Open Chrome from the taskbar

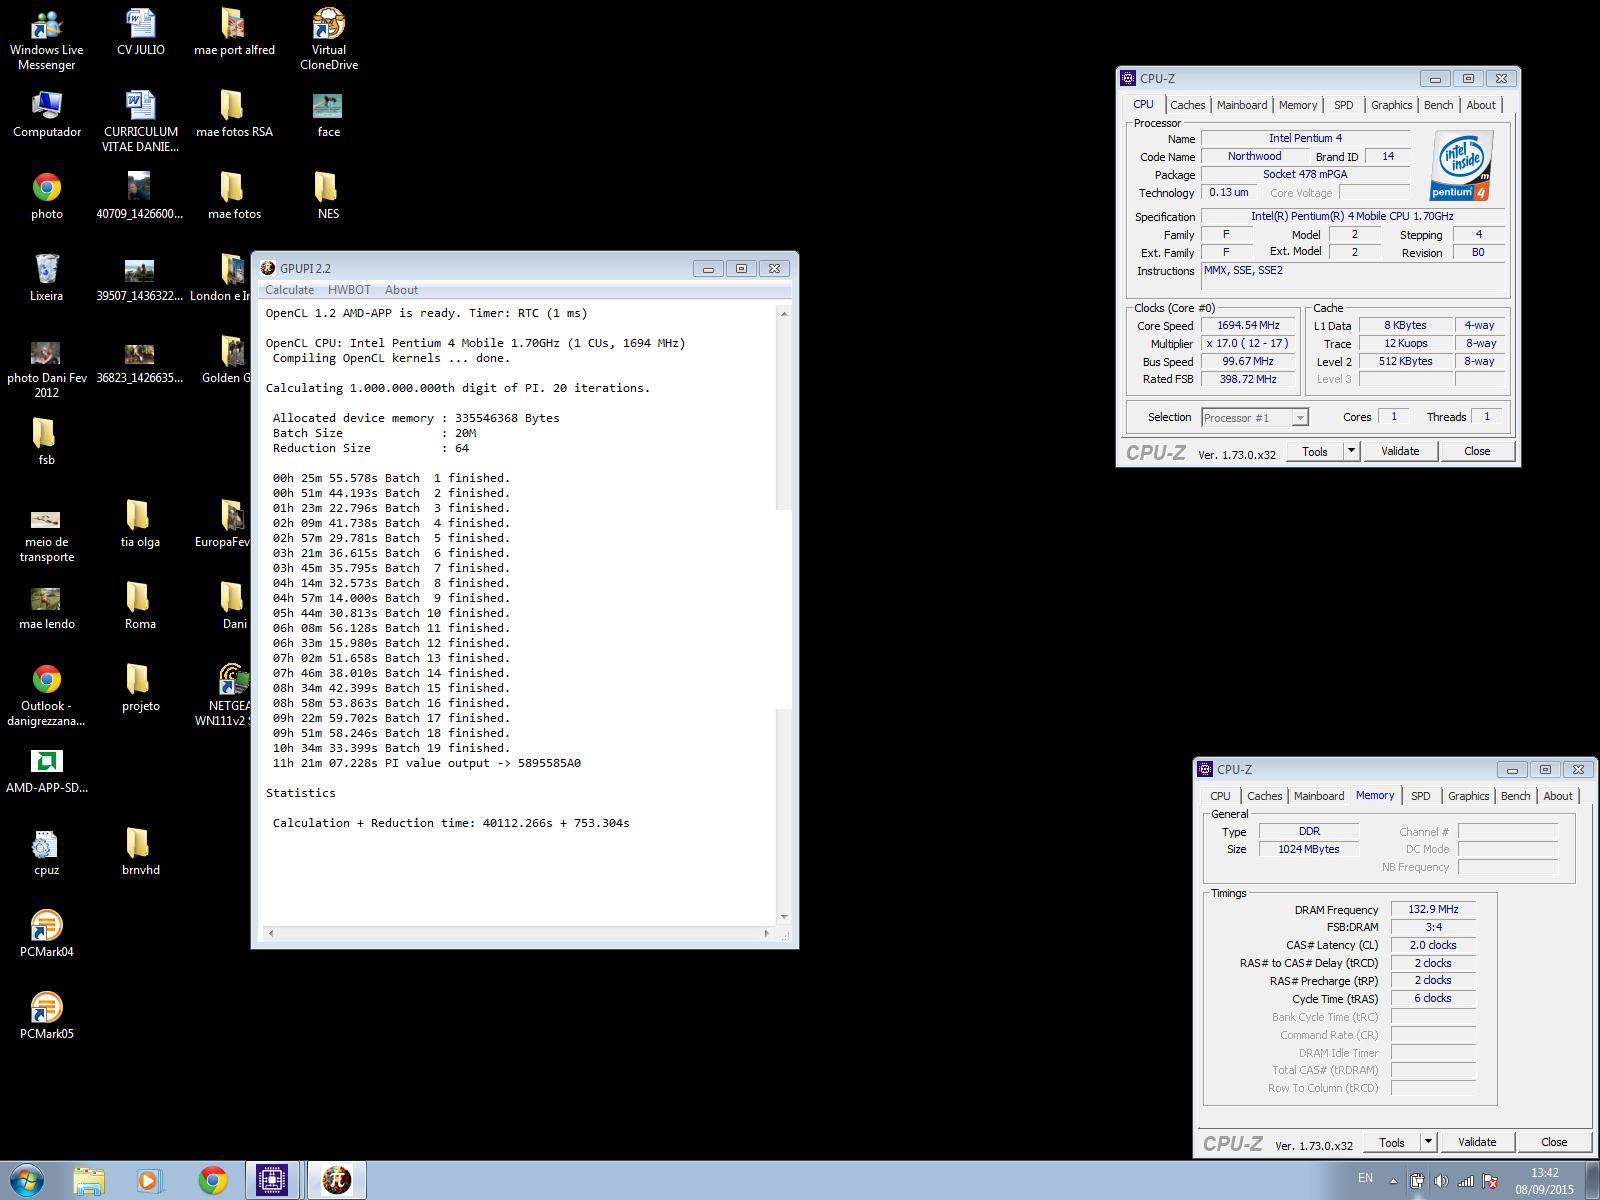tap(212, 1181)
